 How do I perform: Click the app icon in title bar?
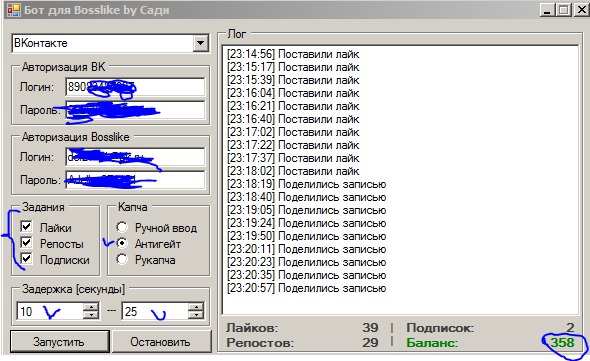click(x=14, y=10)
